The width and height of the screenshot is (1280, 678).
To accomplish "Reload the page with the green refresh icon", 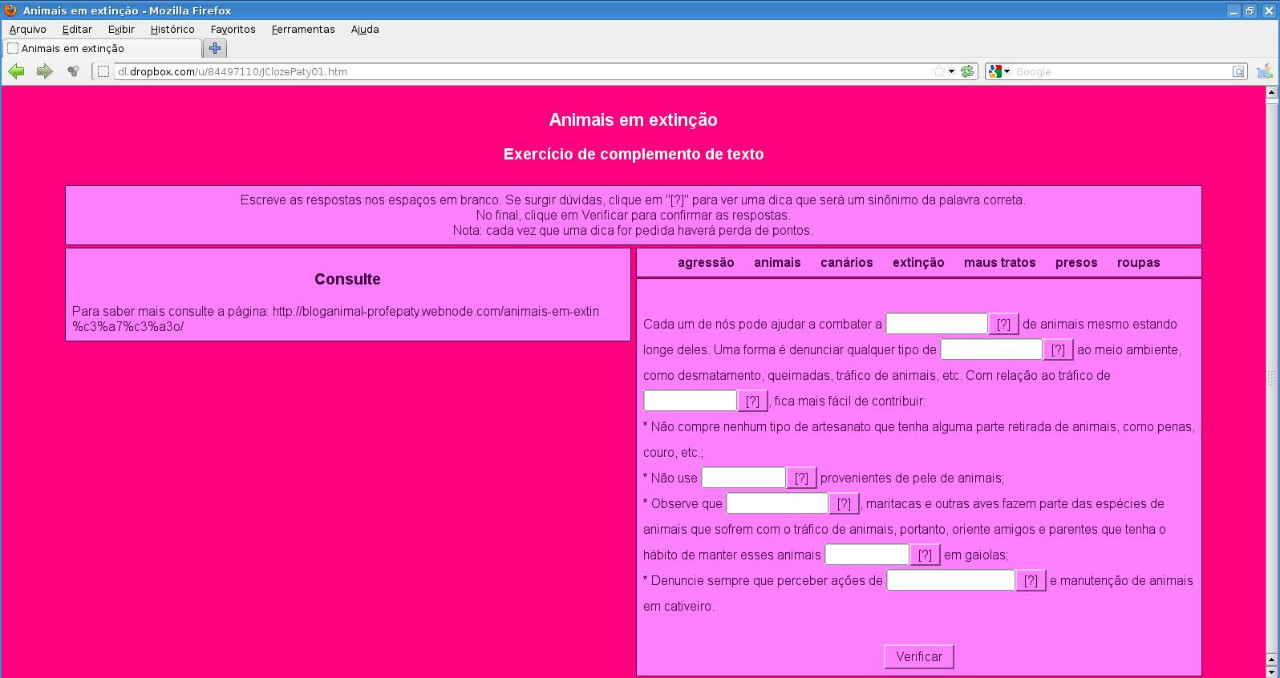I will 967,72.
